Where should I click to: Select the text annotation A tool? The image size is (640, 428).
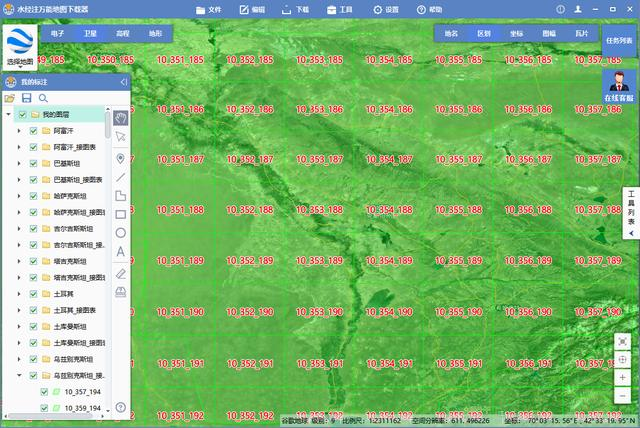pyautogui.click(x=120, y=251)
